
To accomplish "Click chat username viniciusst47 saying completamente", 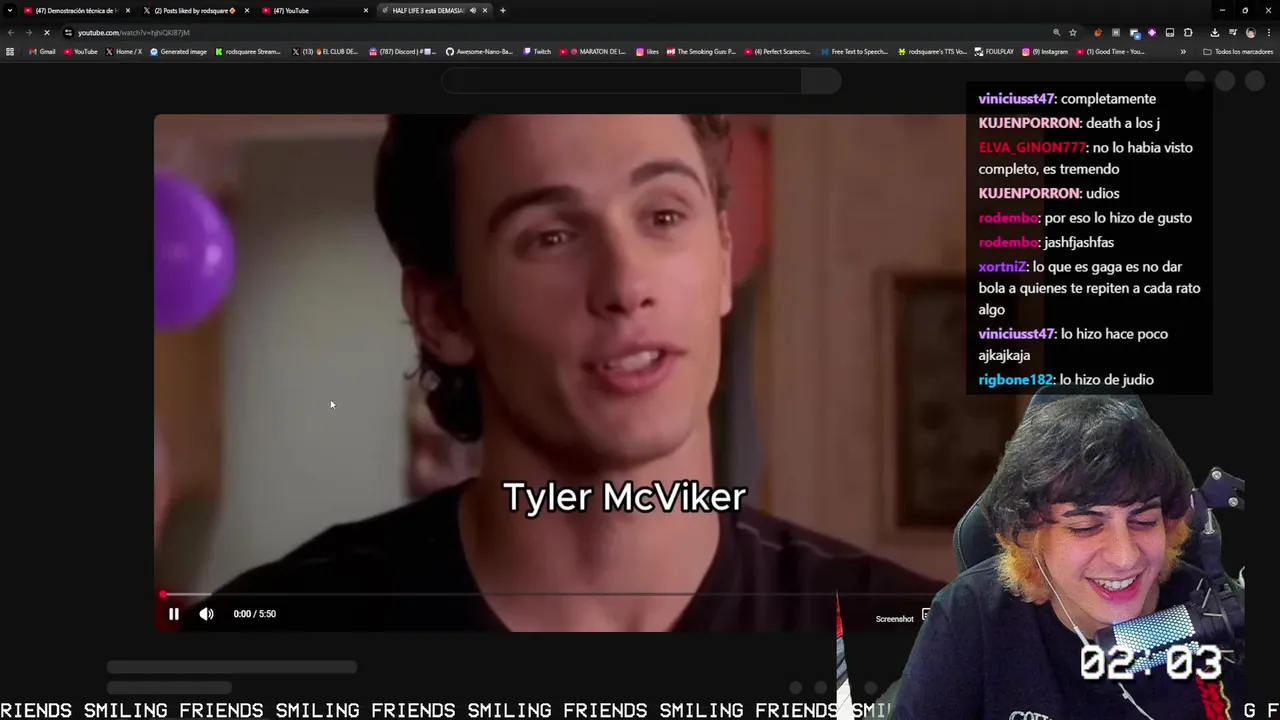I will (x=1016, y=99).
